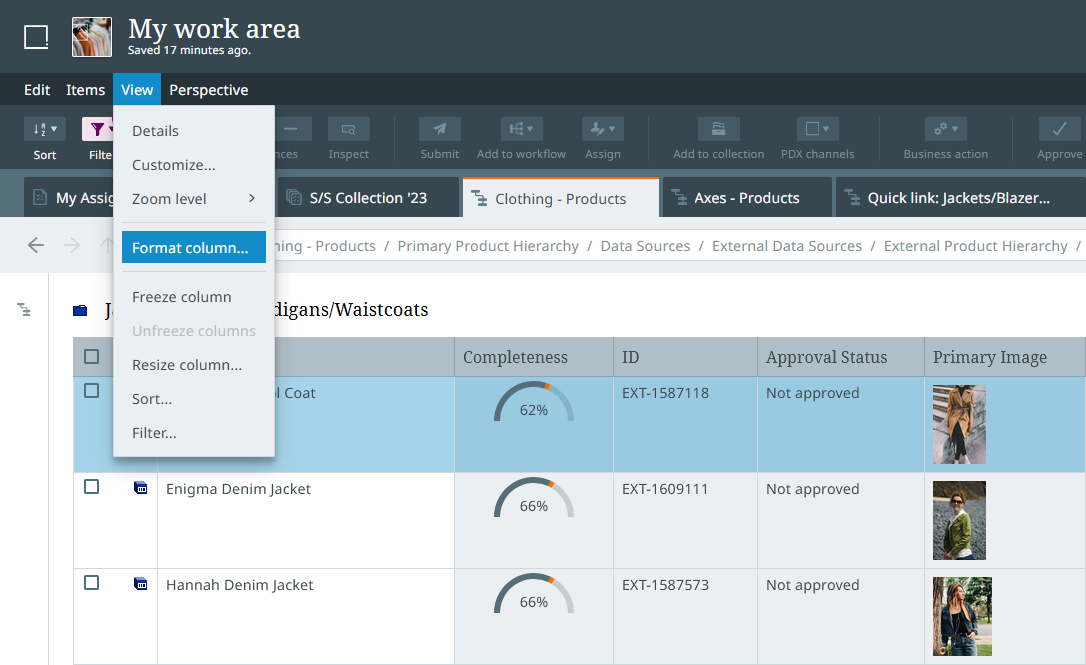Check the Hannah Denim Jacket row checkbox
1086x665 pixels.
tap(92, 583)
